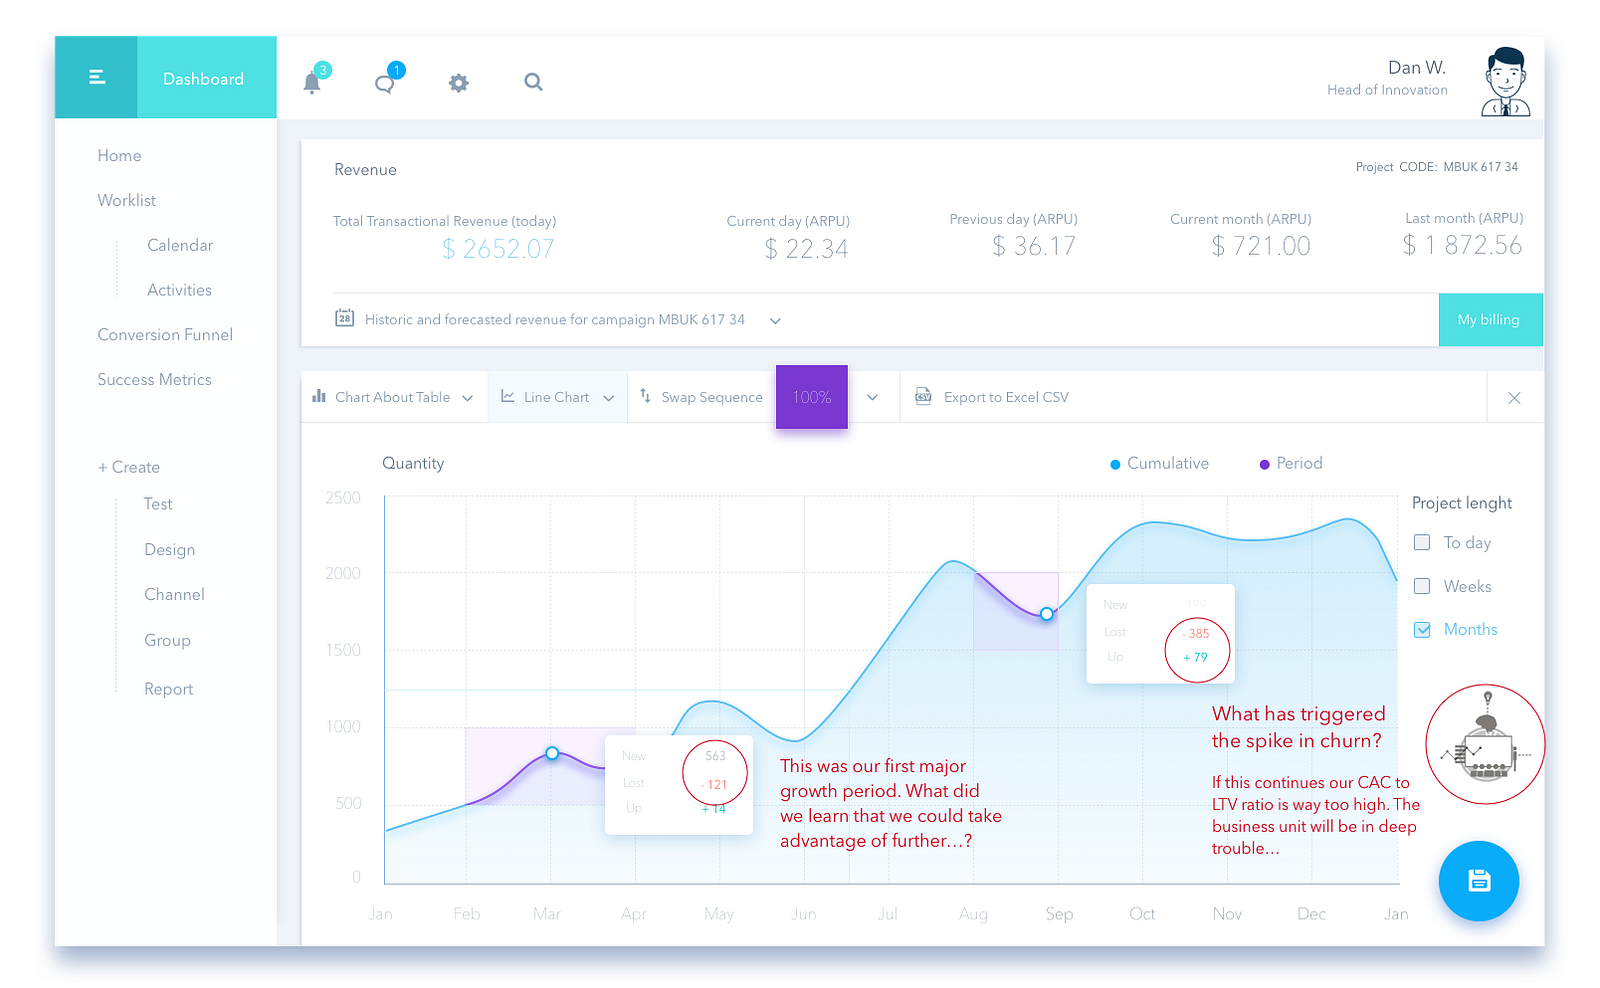Click the My billing button
The height and width of the screenshot is (988, 1600).
(1490, 320)
